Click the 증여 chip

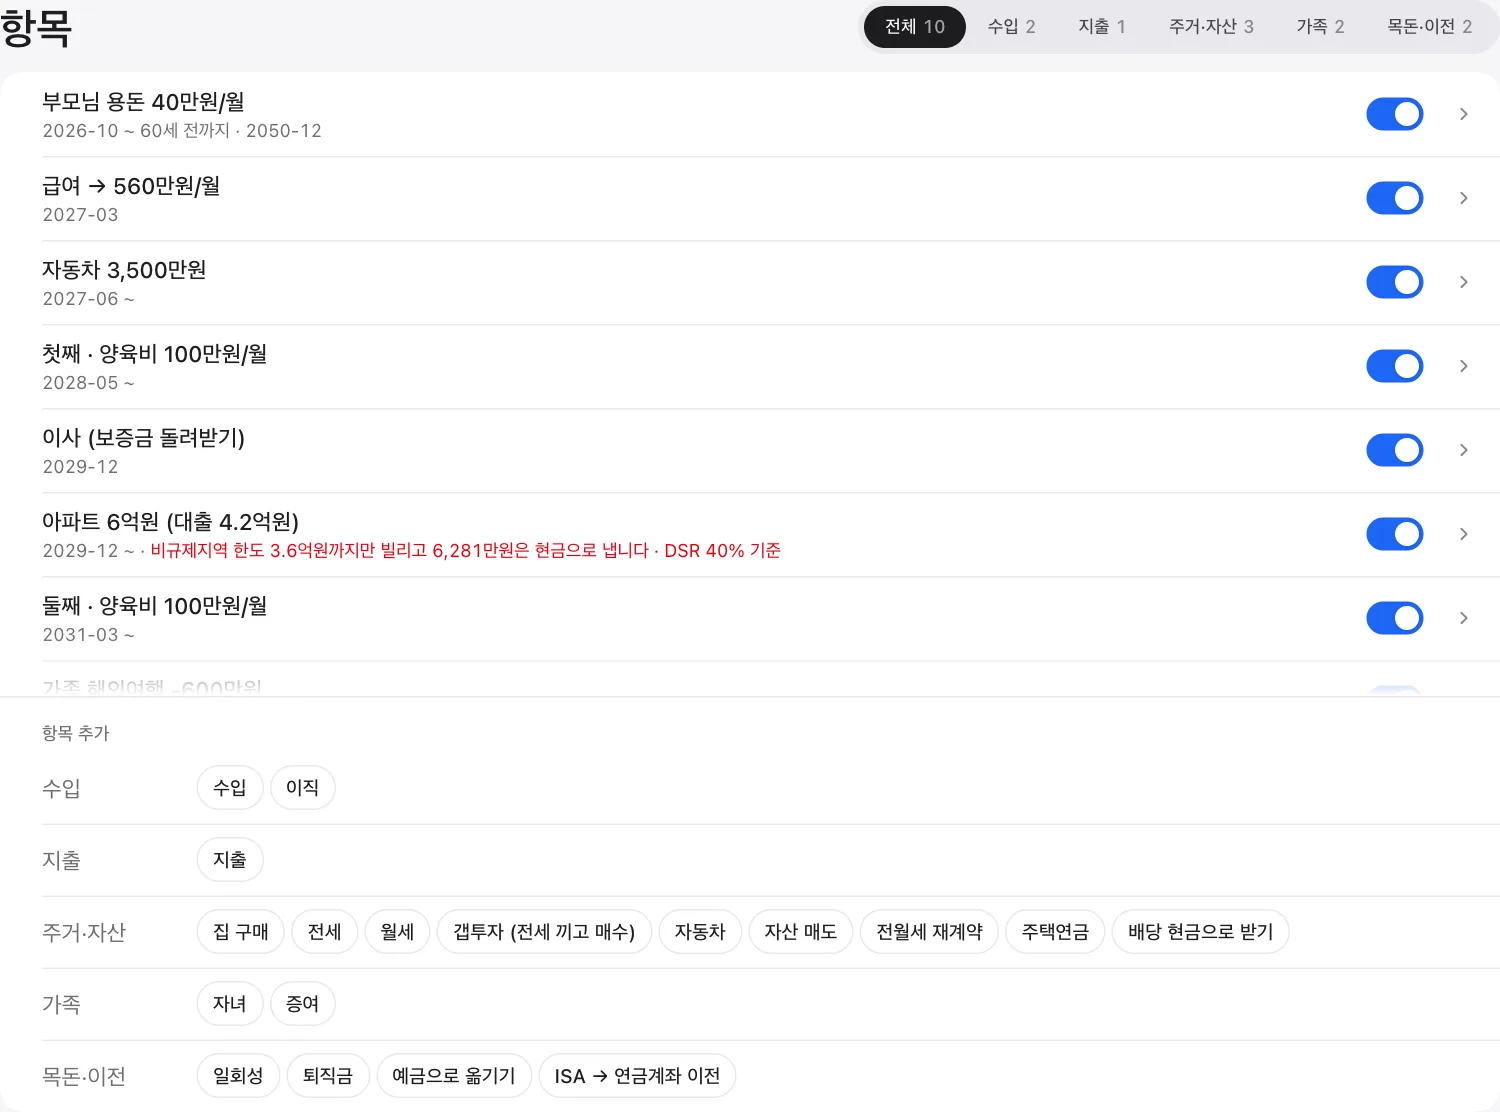pos(303,1004)
